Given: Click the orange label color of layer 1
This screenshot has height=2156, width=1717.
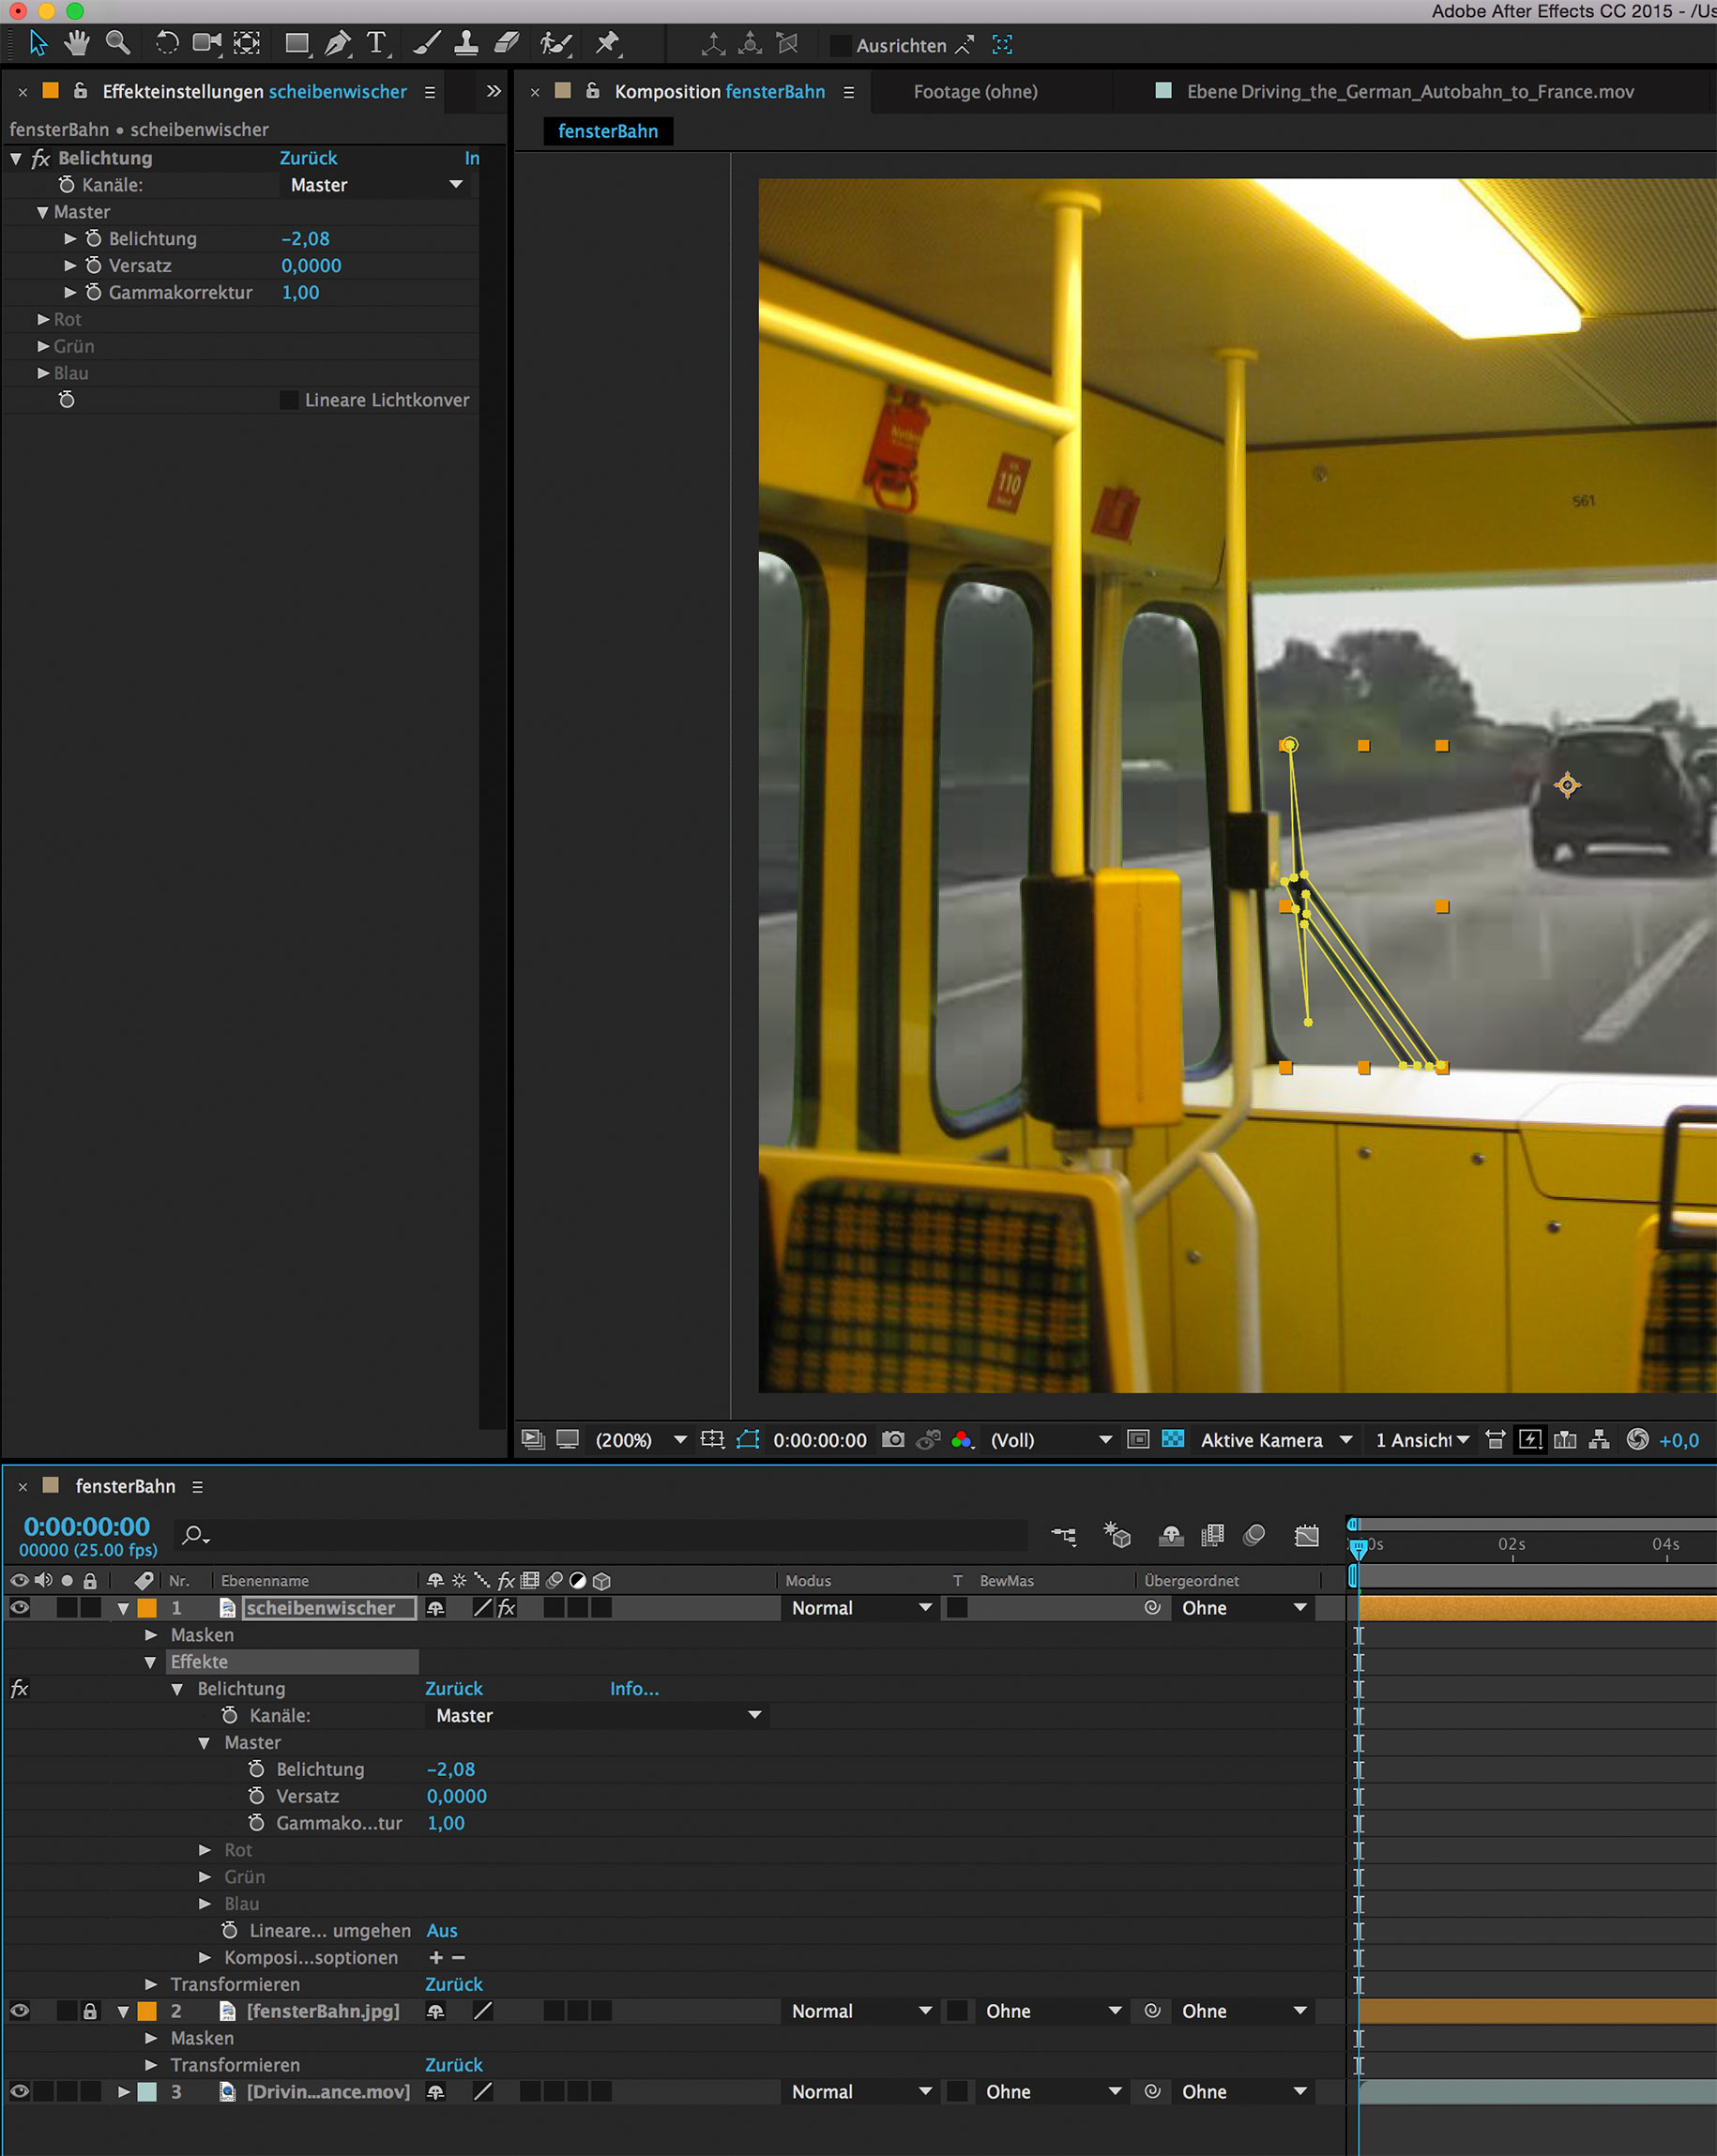Looking at the screenshot, I should [147, 1608].
